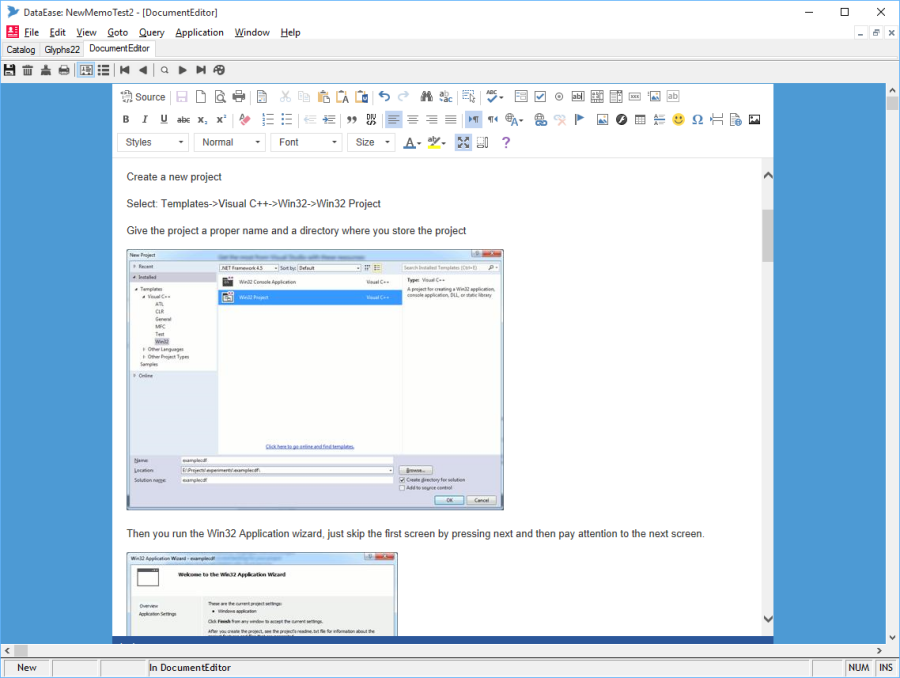
Task: Right align the text
Action: (x=432, y=119)
